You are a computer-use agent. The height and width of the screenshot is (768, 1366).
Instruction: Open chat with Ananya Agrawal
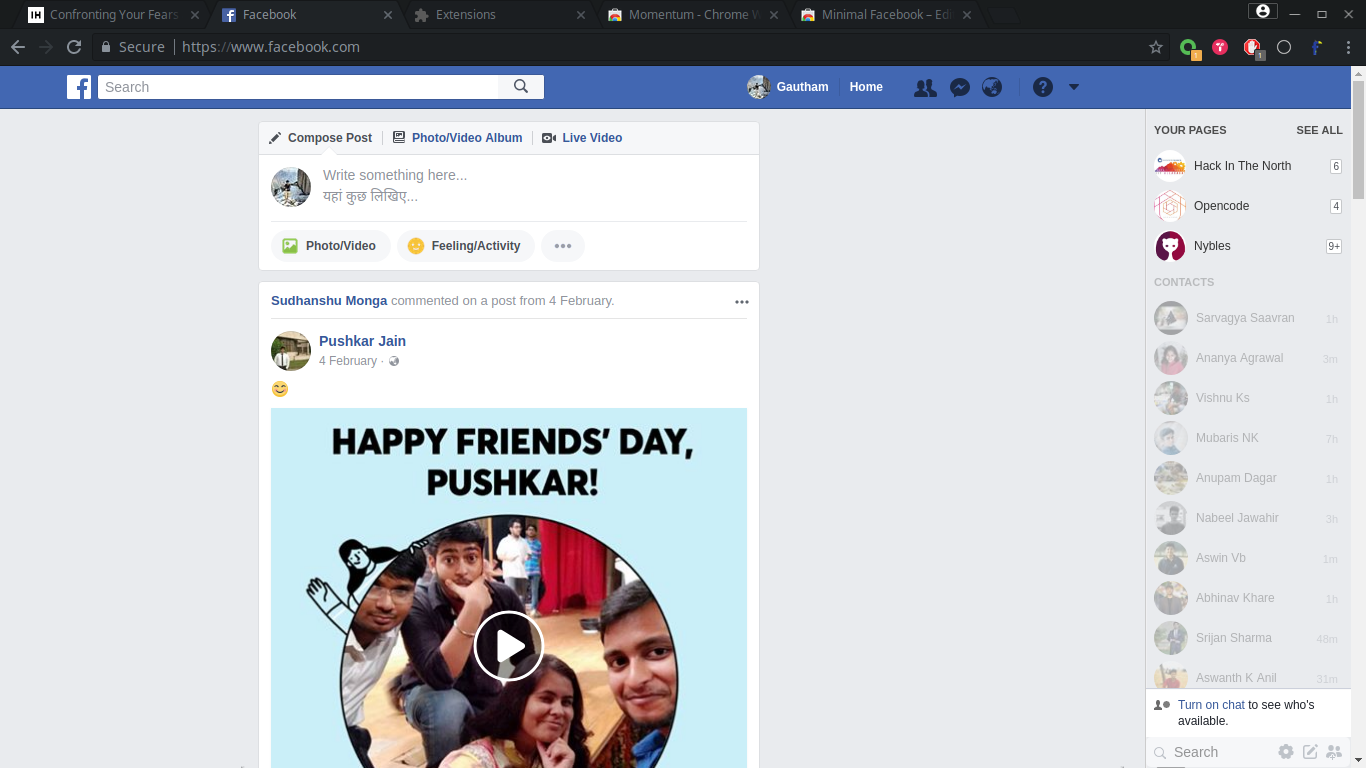click(x=1246, y=358)
